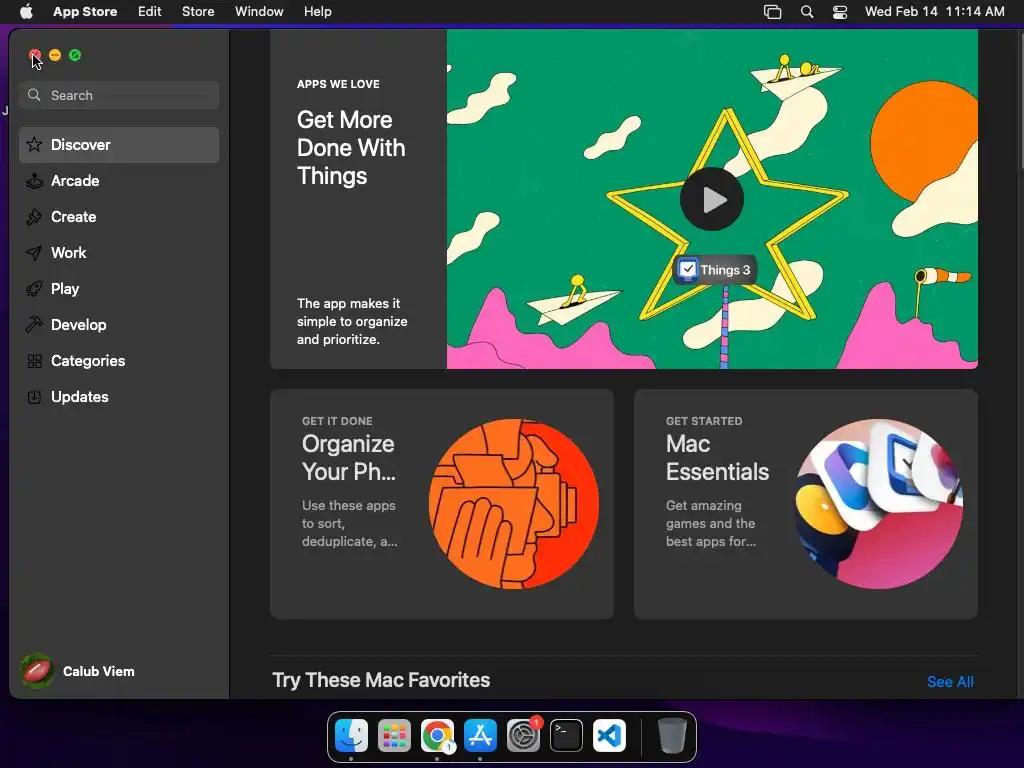This screenshot has height=768, width=1024.
Task: Click the Updates download icon
Action: point(34,396)
